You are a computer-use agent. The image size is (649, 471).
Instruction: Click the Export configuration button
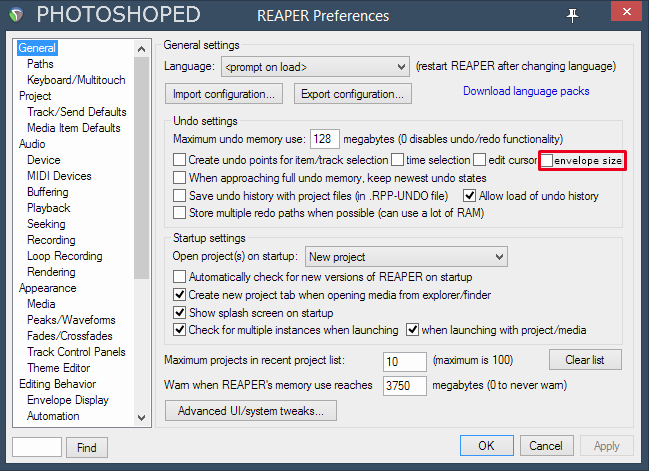(353, 94)
